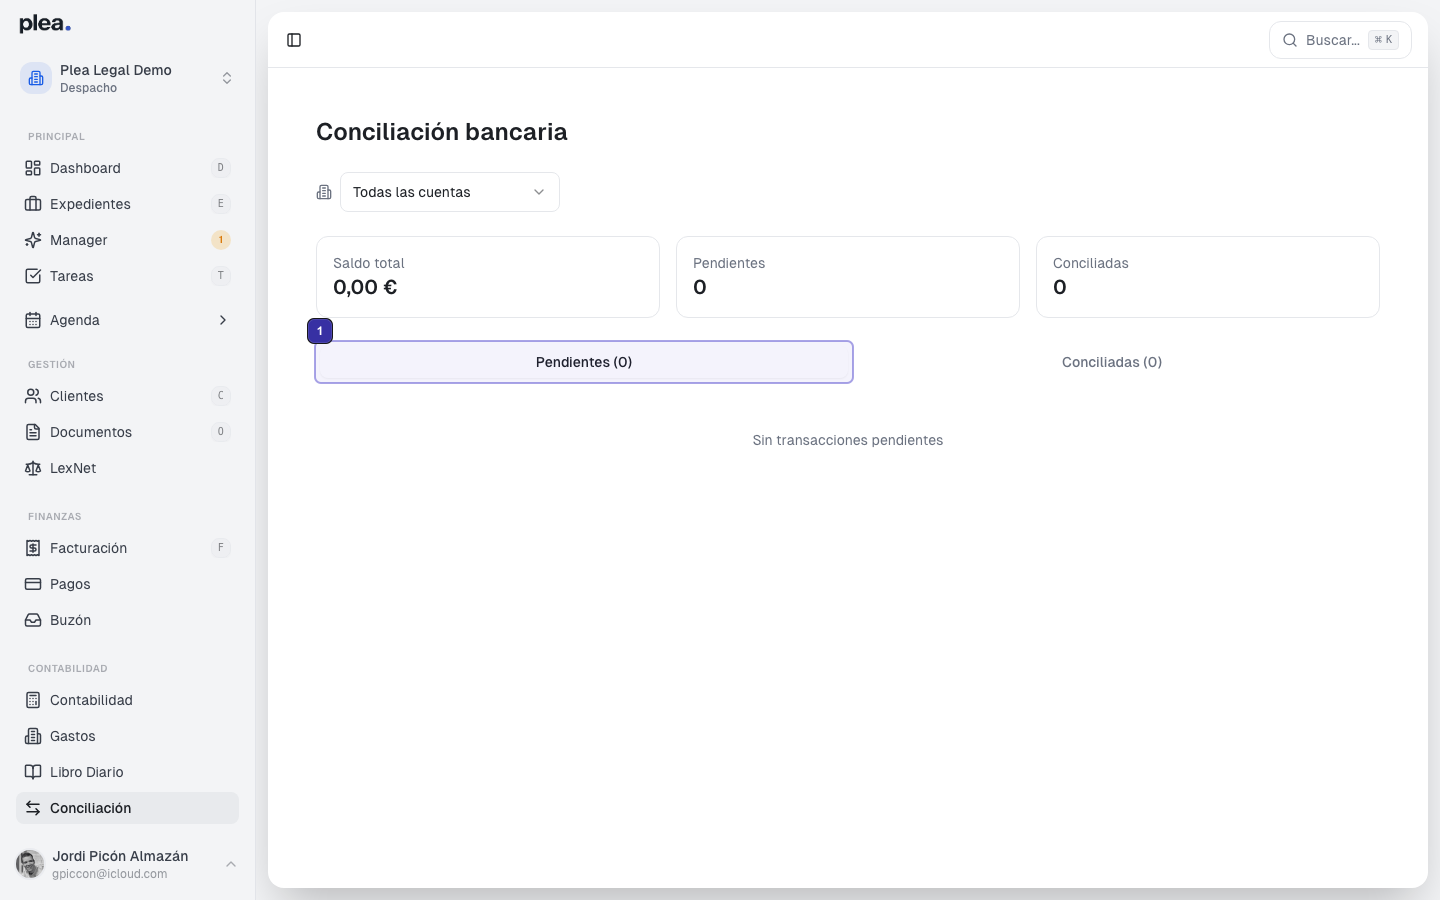
Task: Switch to the Conciliadas (0) tab
Action: 1112,362
